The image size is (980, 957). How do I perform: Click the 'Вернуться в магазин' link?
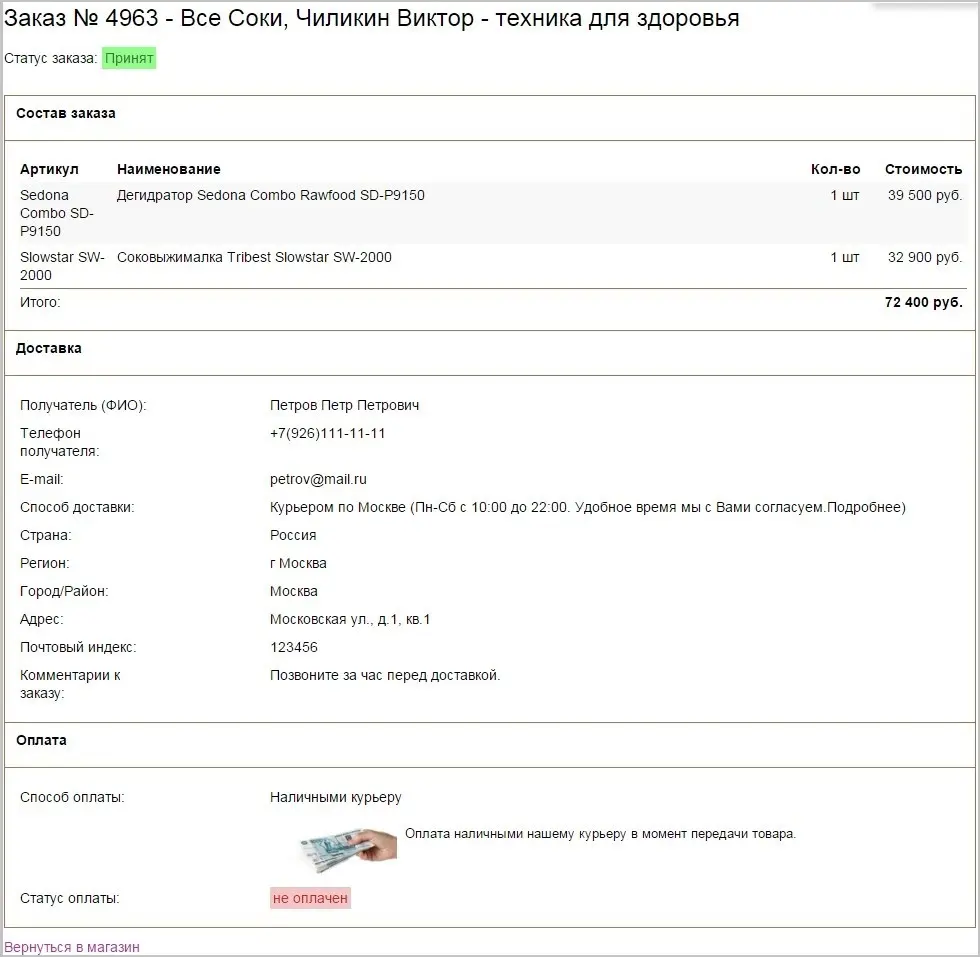coord(72,947)
